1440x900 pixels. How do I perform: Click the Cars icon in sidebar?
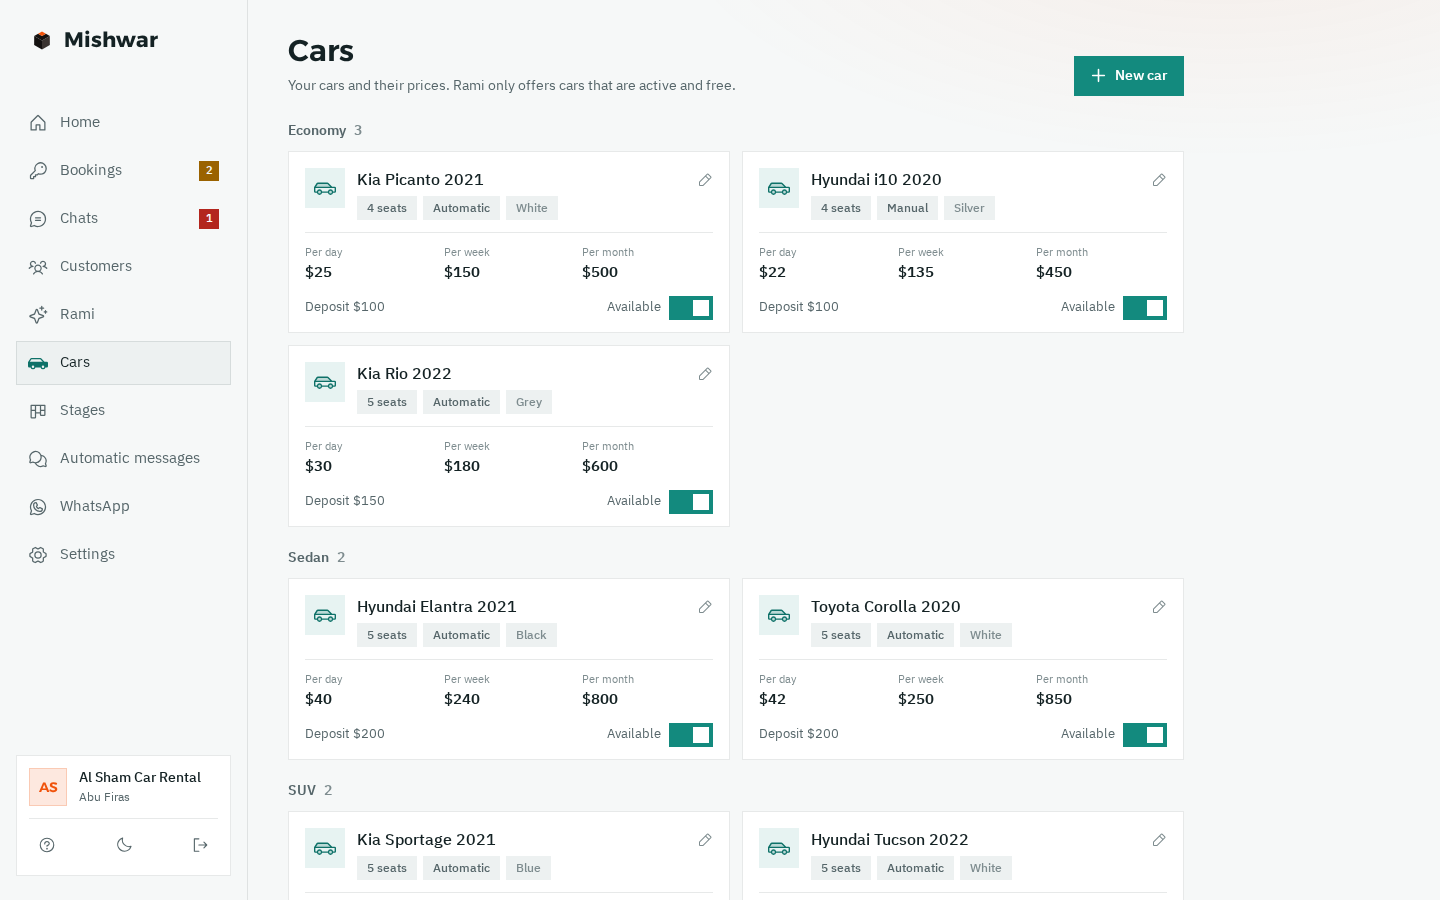coord(38,363)
